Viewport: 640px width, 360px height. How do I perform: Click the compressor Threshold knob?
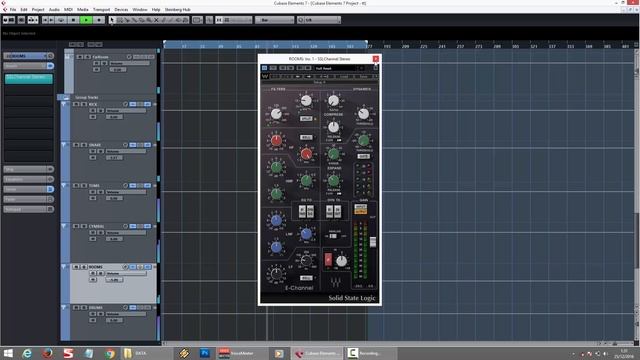tap(363, 113)
